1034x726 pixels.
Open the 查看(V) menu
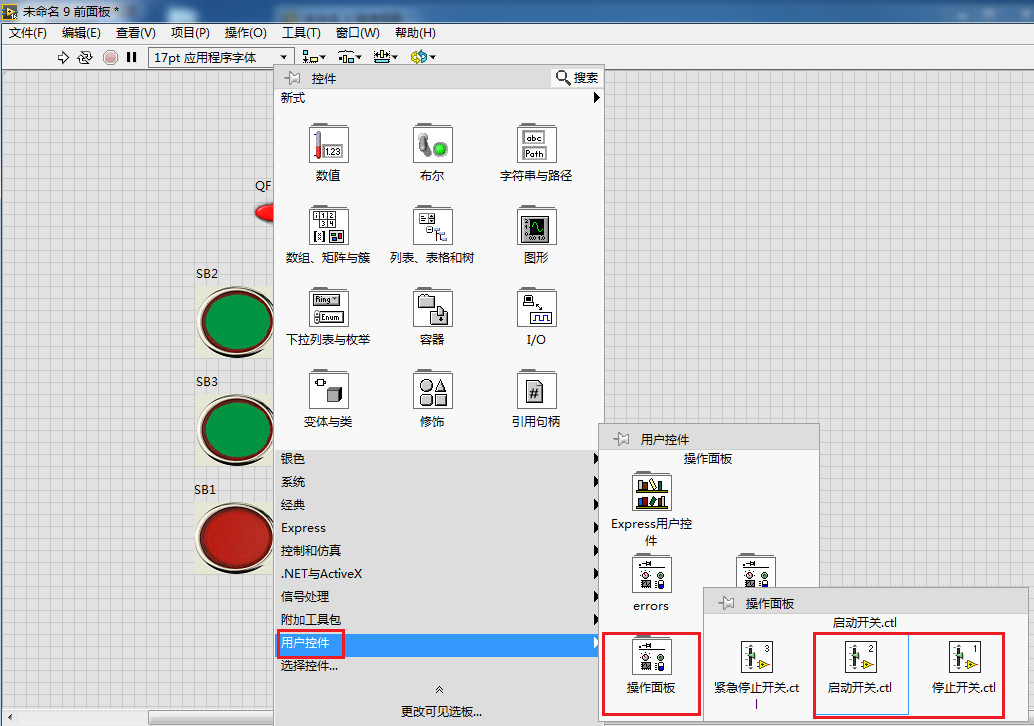tap(136, 32)
